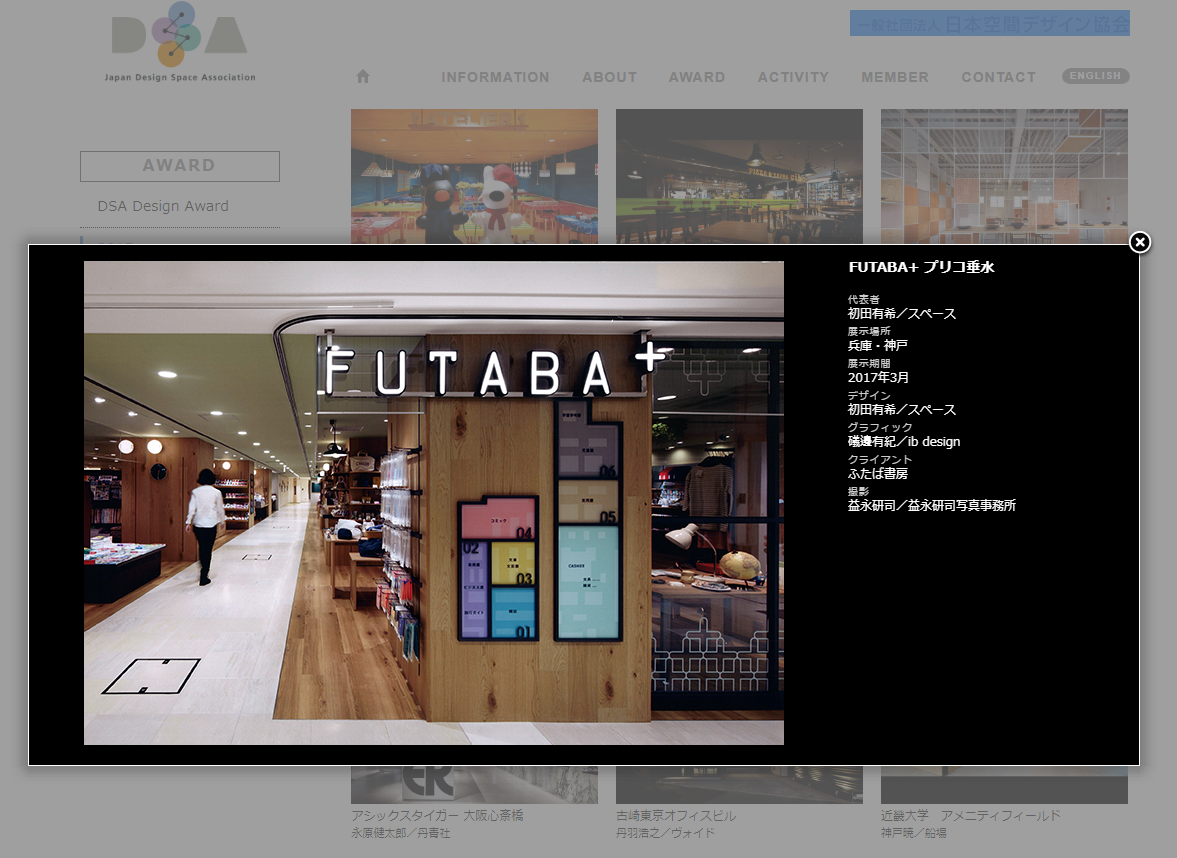
Task: Open the ABOUT menu item
Action: click(x=610, y=77)
